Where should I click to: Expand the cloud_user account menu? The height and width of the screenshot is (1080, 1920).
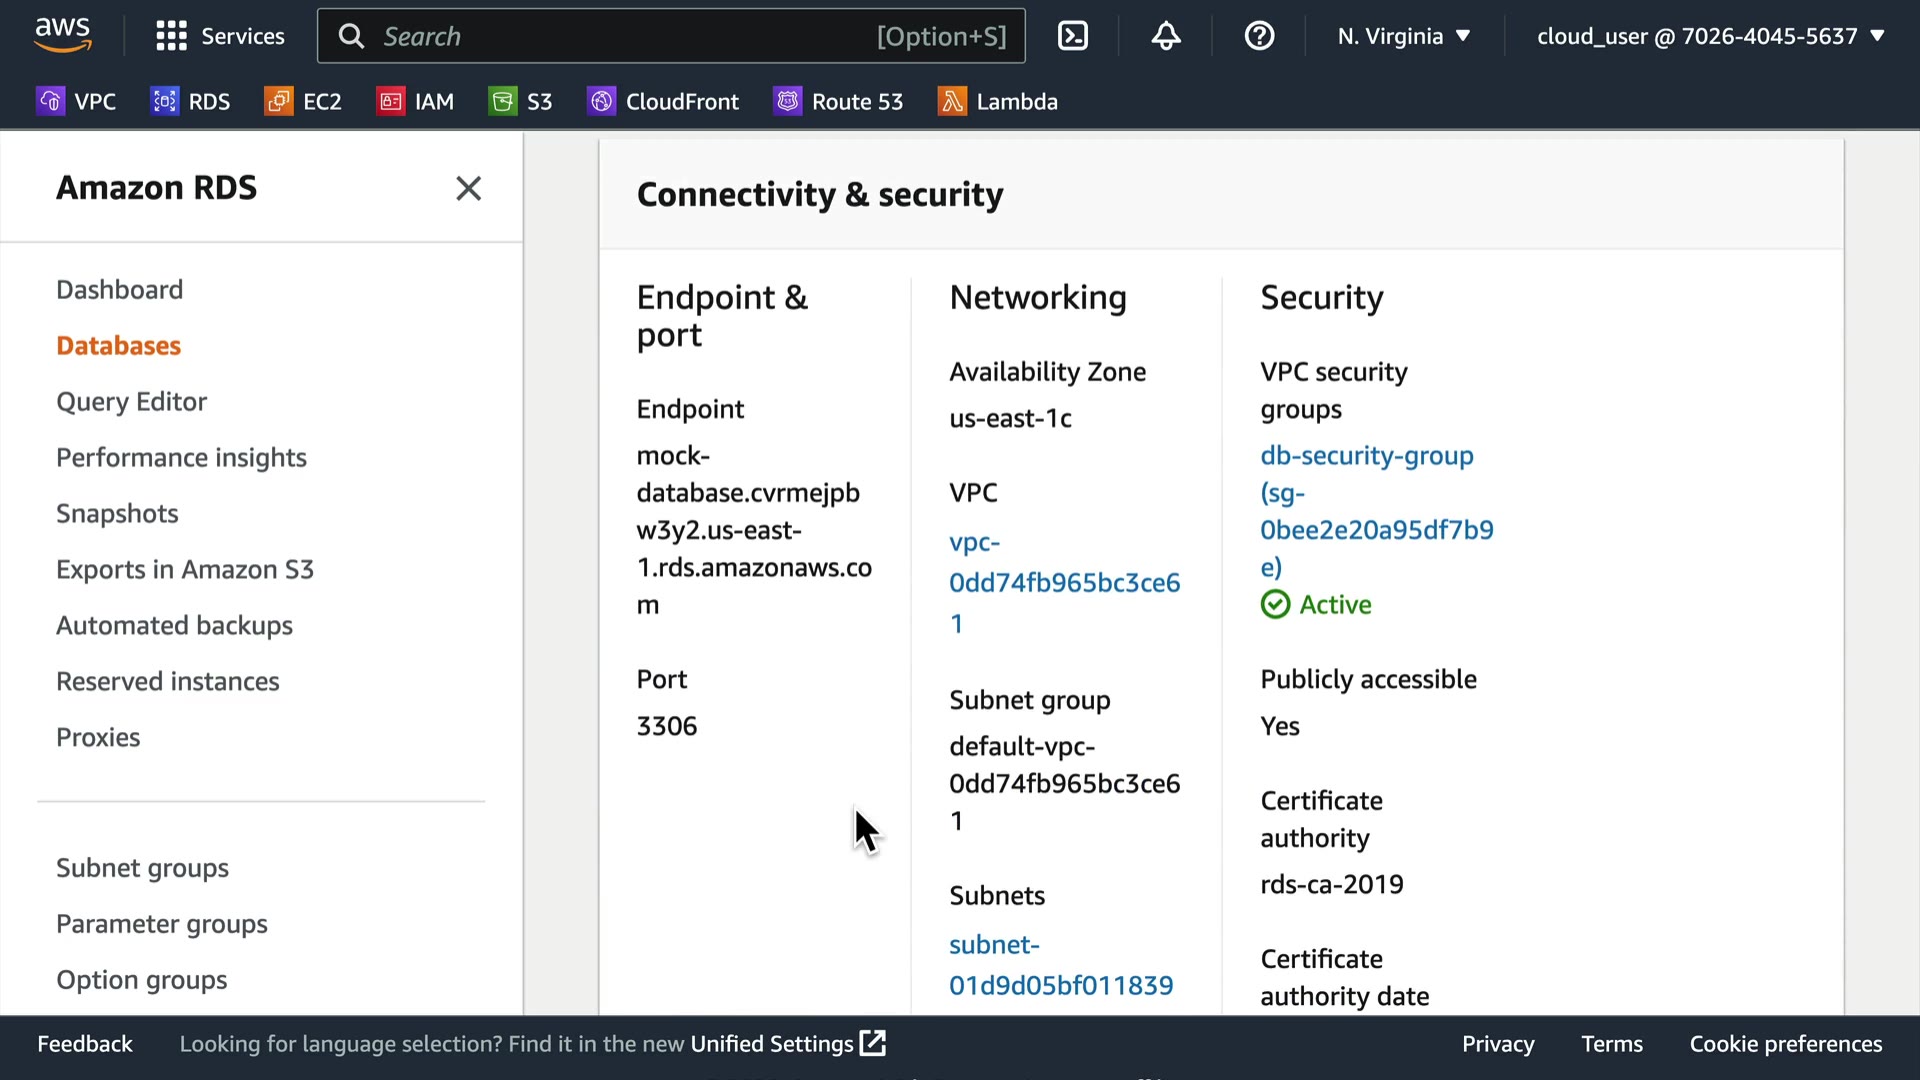coord(1710,37)
